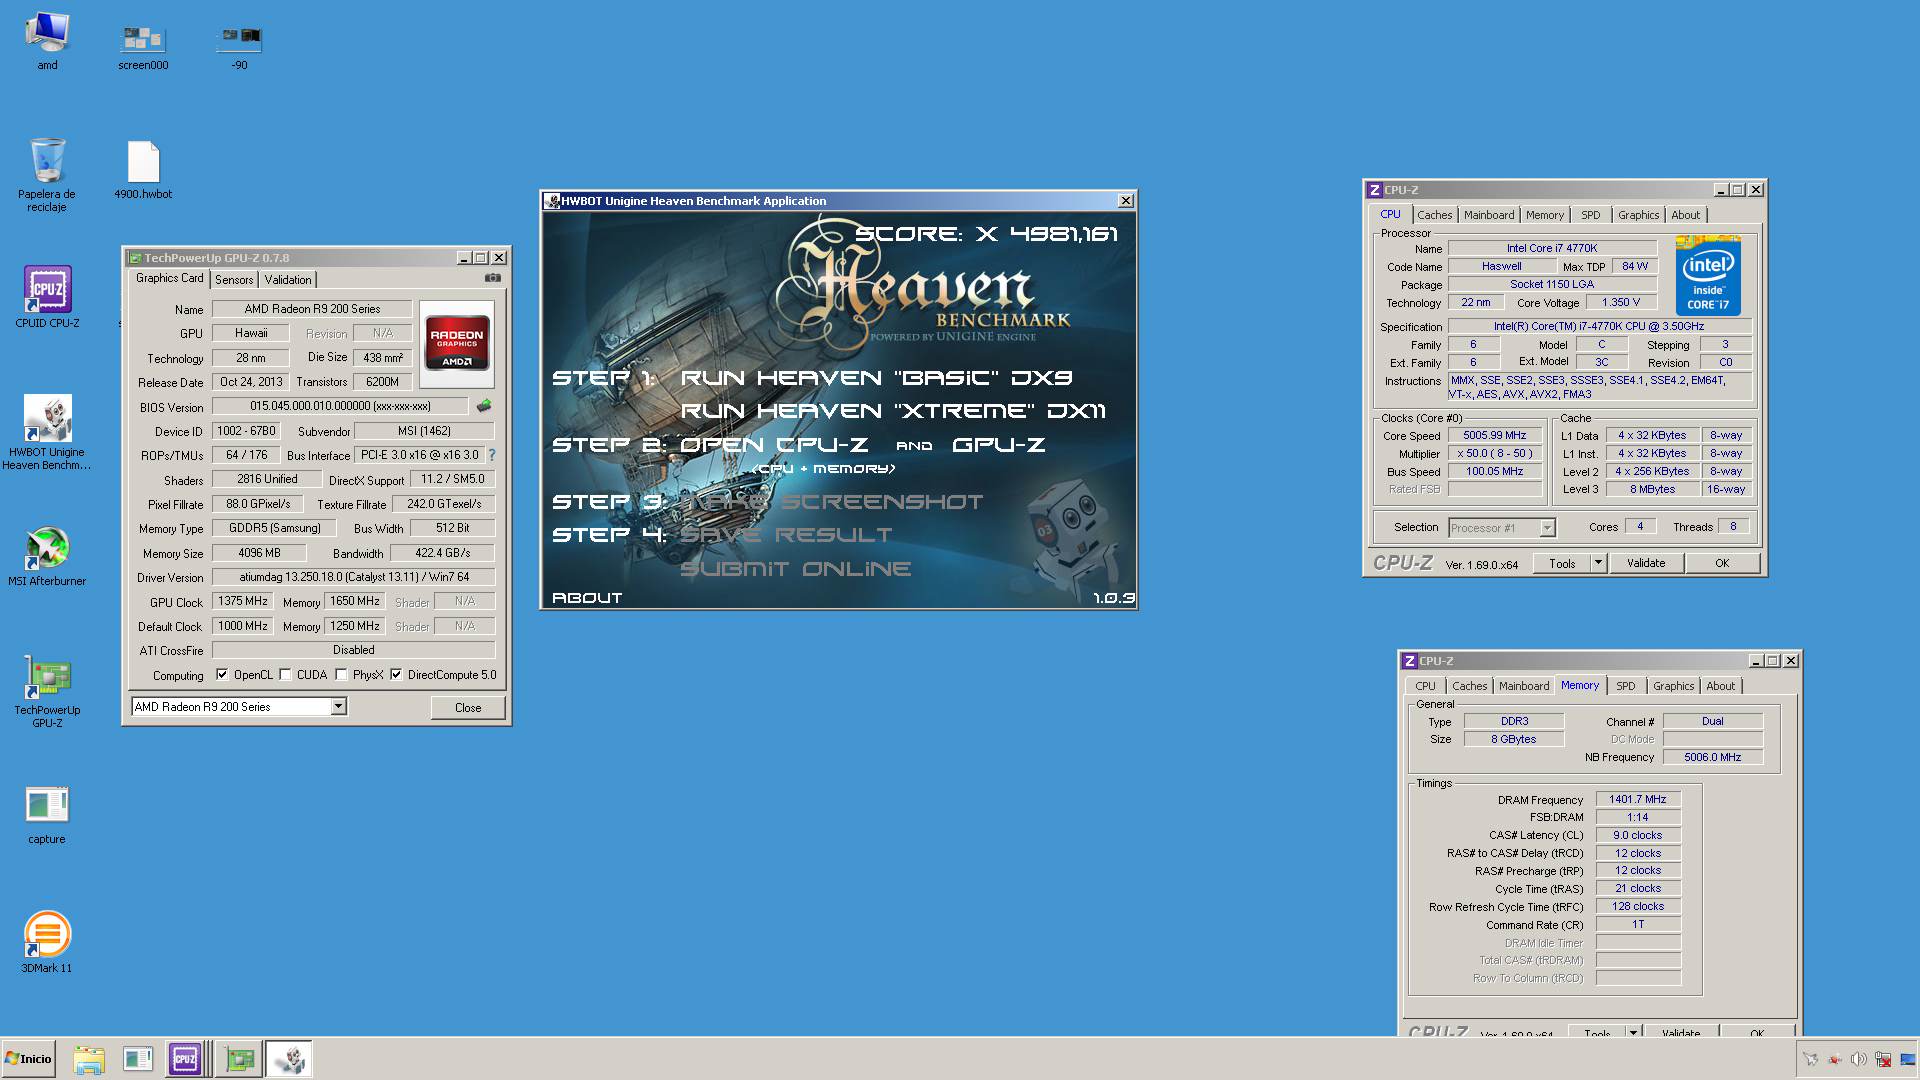Open the Papelera de reciclaje icon
Screen dimensions: 1920x1080
click(47, 175)
